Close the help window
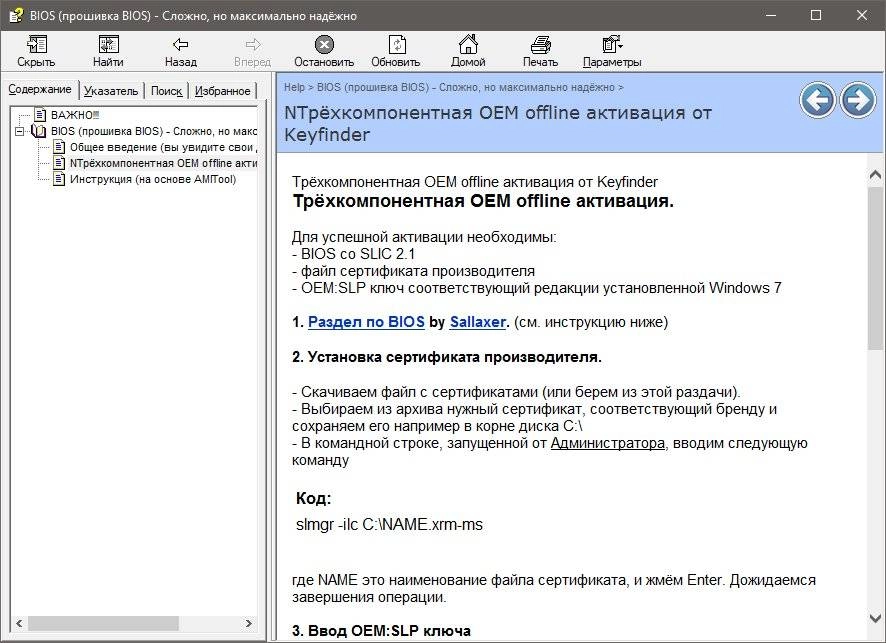Viewport: 886px width, 643px height. click(862, 15)
